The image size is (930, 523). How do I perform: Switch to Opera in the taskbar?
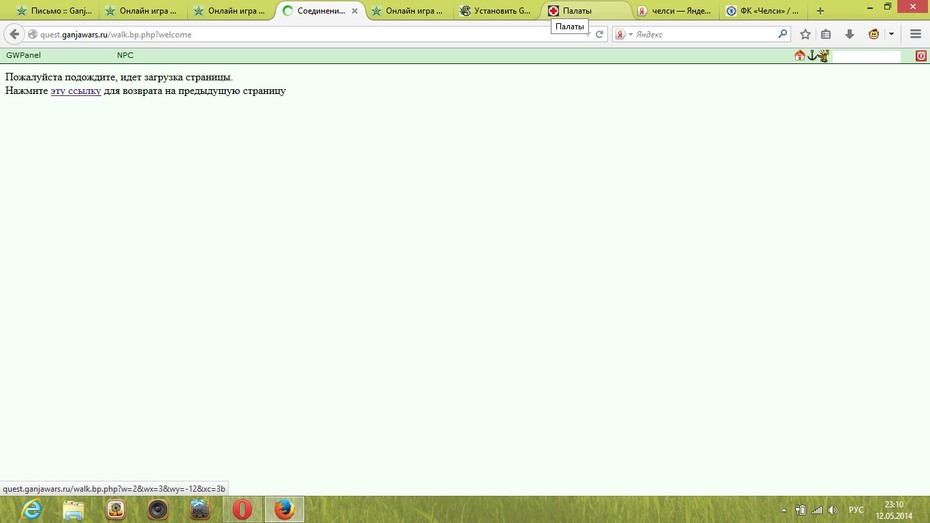coord(242,509)
